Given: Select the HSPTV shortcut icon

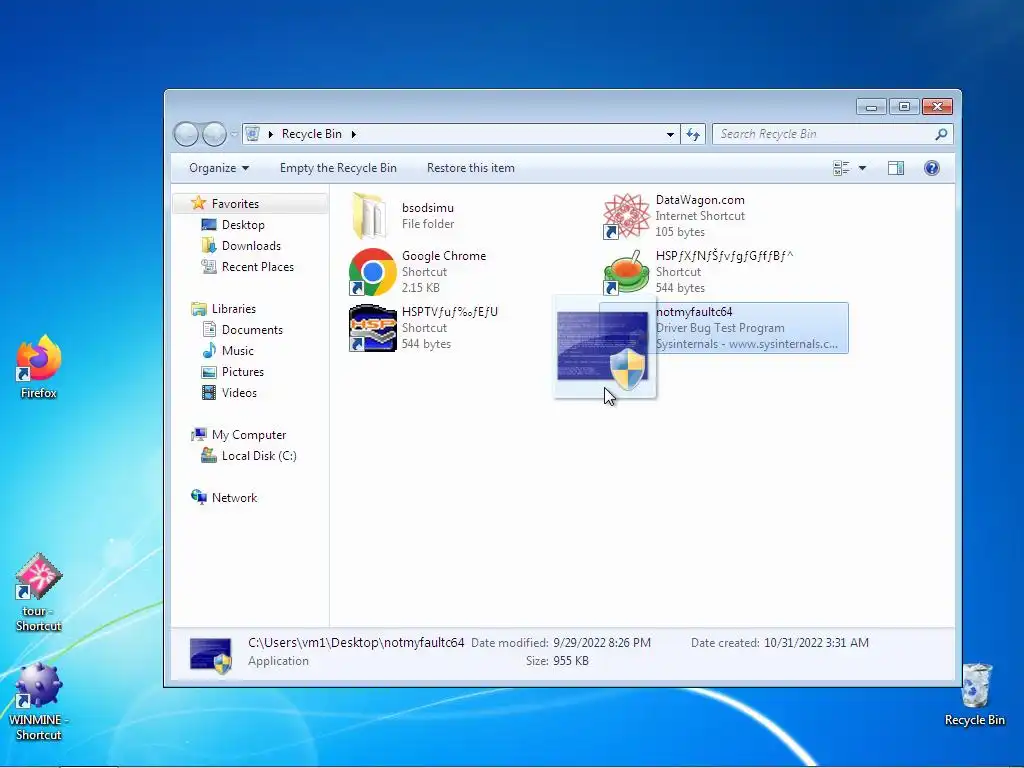Looking at the screenshot, I should click(373, 328).
